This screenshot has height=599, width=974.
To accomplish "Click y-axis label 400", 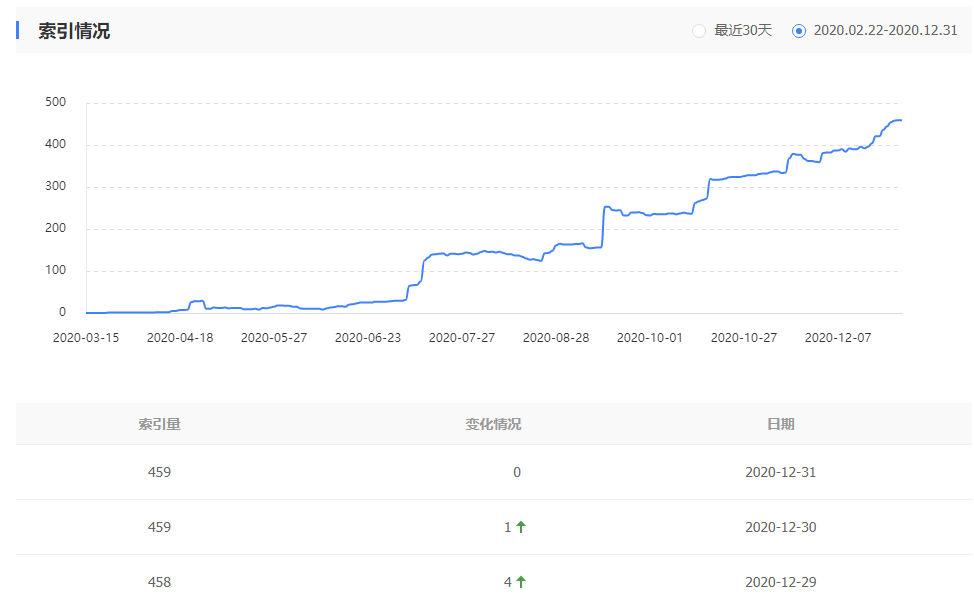I will tap(55, 144).
